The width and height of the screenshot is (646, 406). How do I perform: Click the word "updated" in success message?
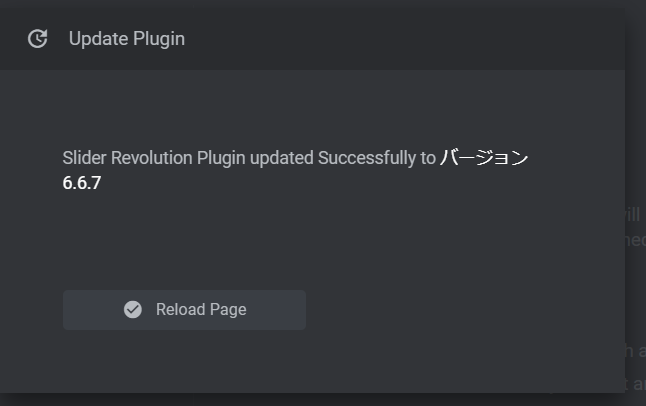point(281,158)
